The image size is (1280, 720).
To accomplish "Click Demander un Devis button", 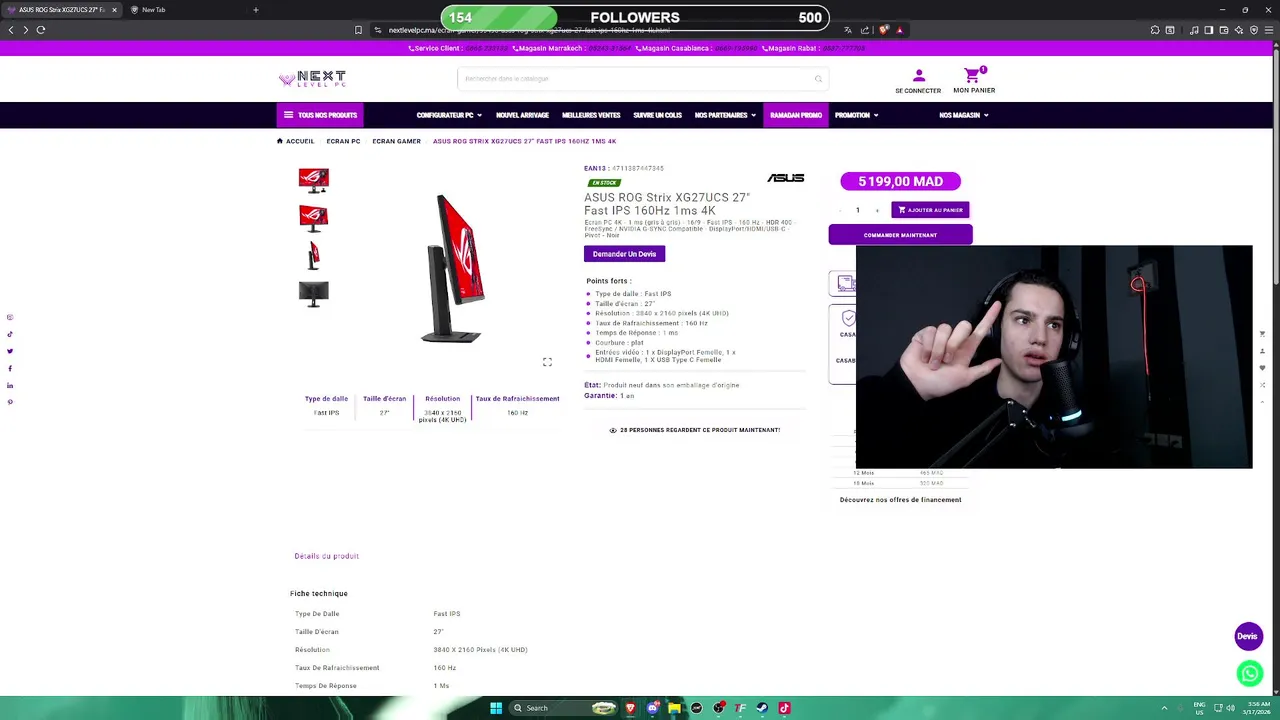I will [x=624, y=254].
